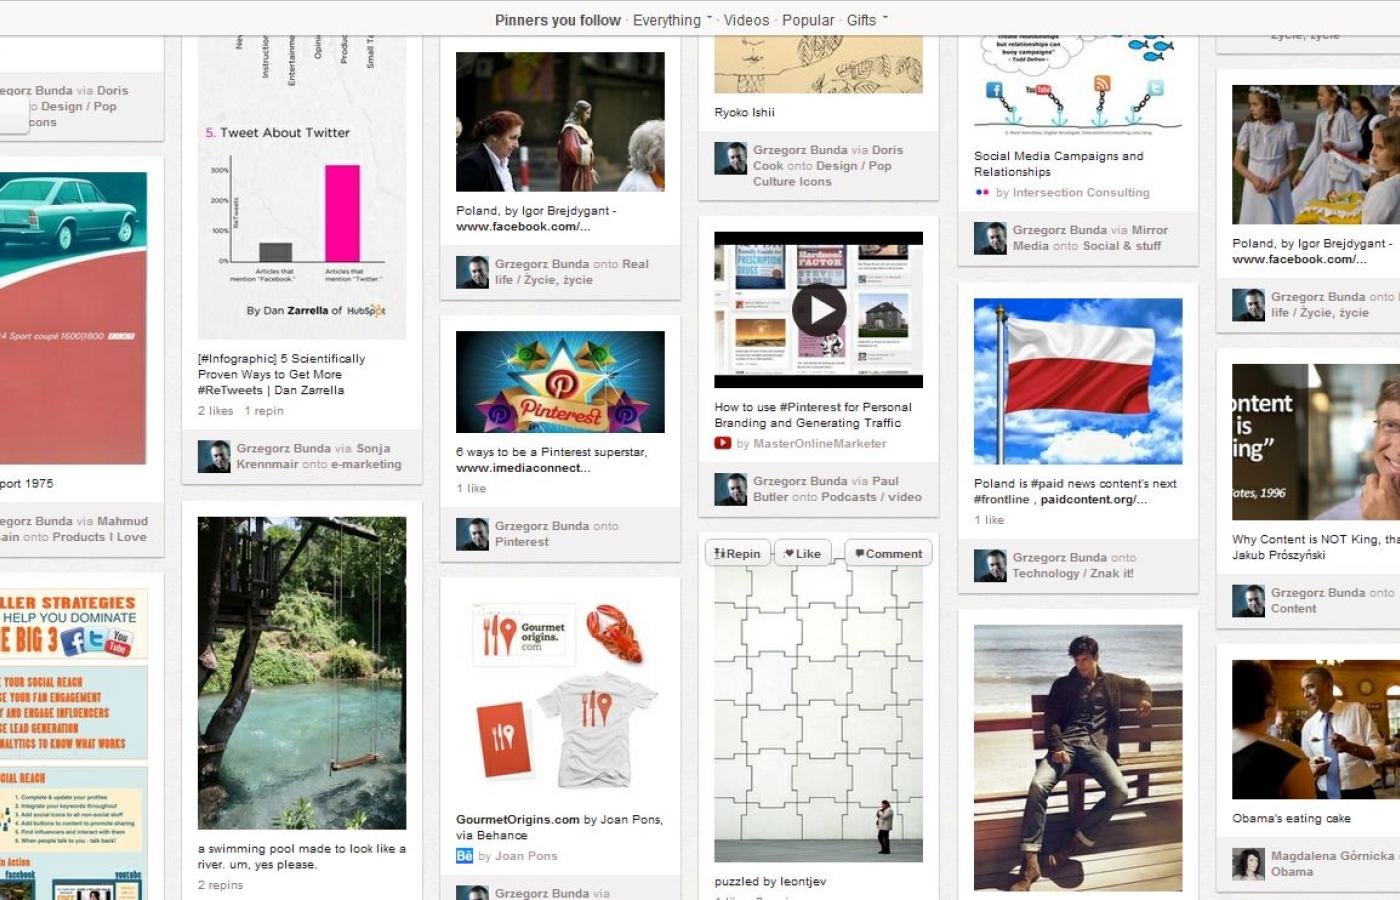The width and height of the screenshot is (1400, 900).
Task: Switch to the Popular tab
Action: (x=808, y=20)
